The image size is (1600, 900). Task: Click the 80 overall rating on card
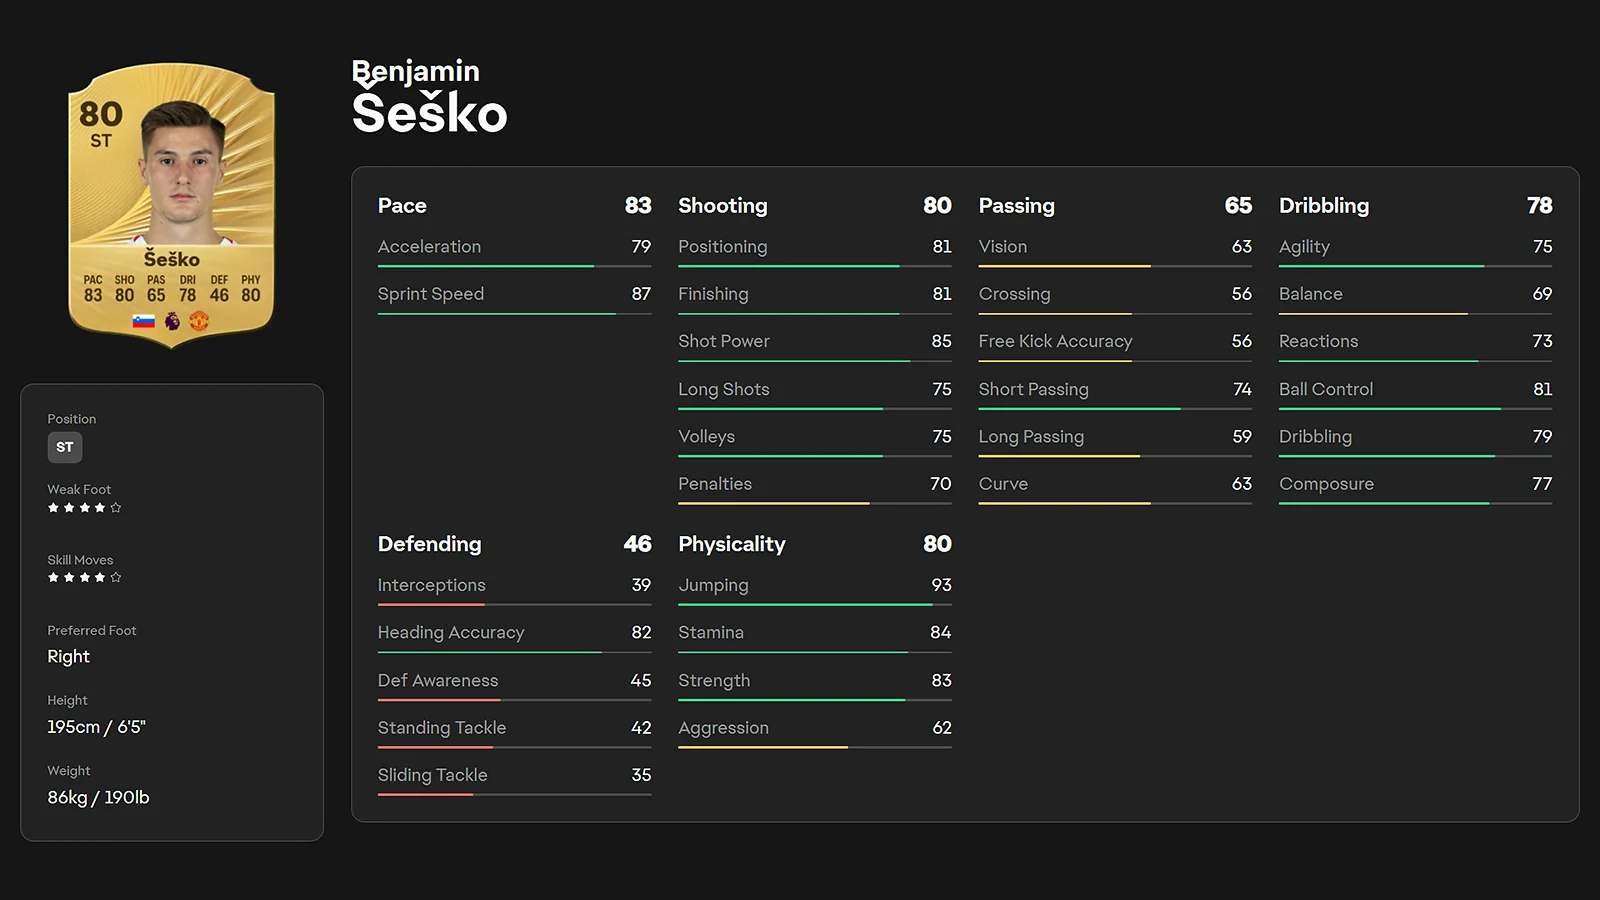(101, 114)
